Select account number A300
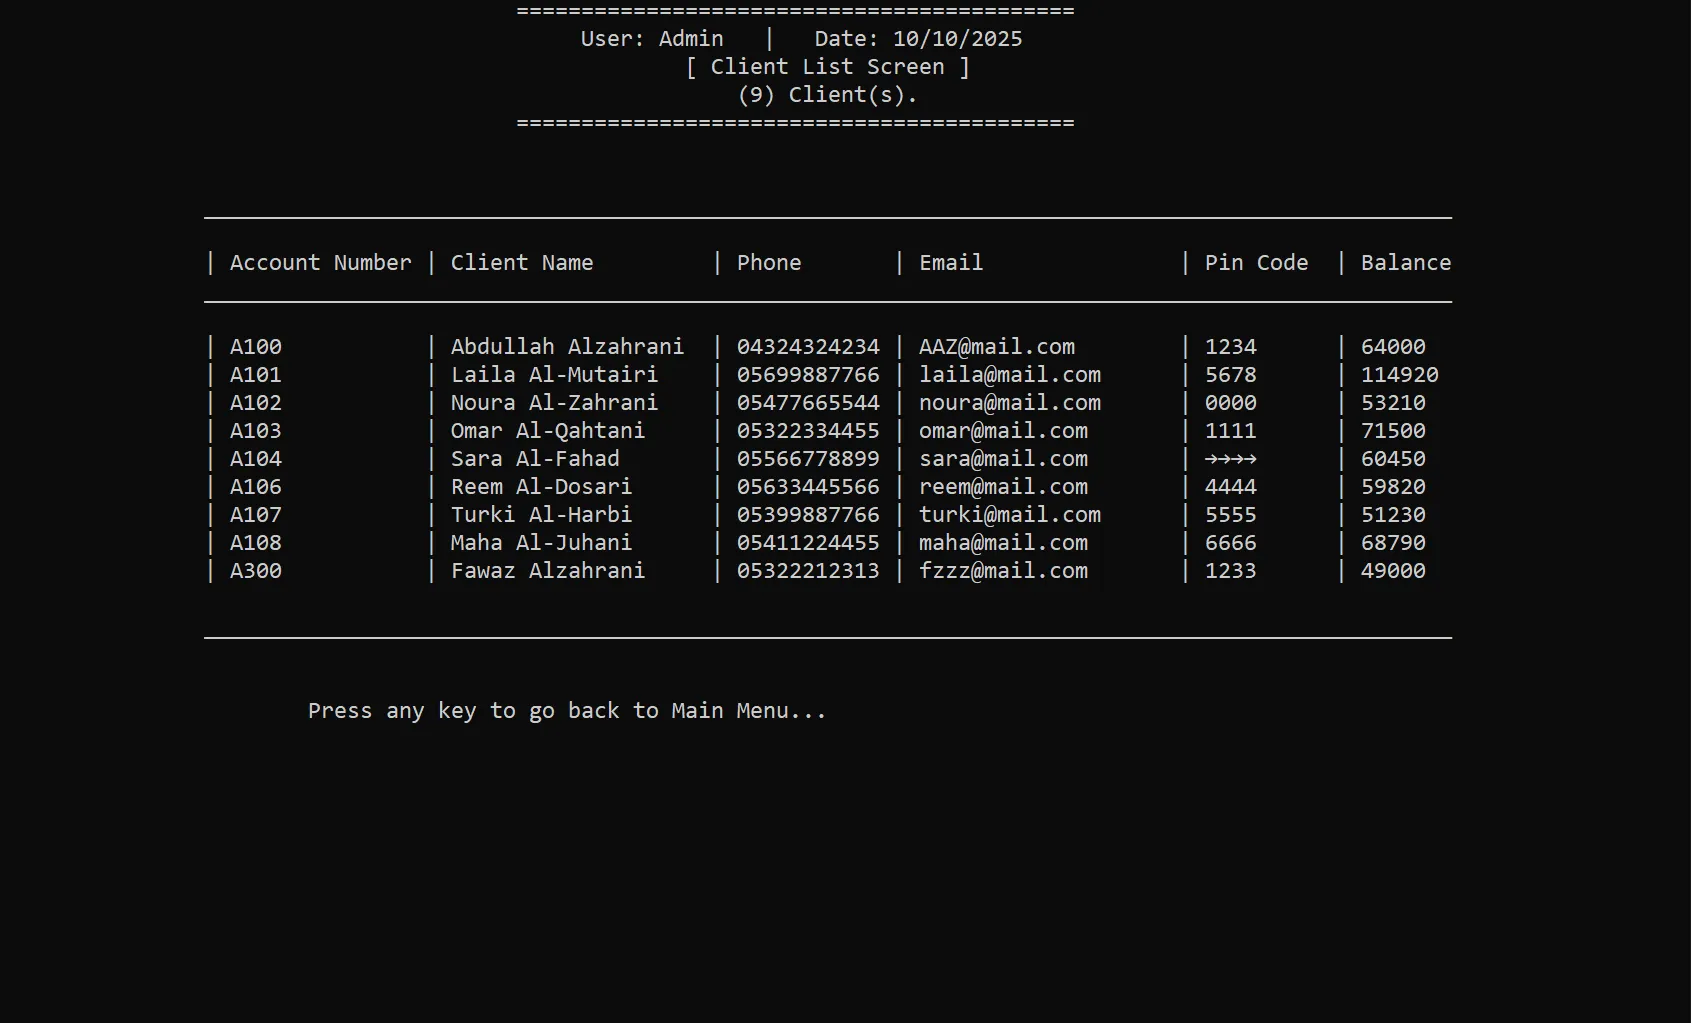This screenshot has height=1023, width=1691. pos(256,571)
